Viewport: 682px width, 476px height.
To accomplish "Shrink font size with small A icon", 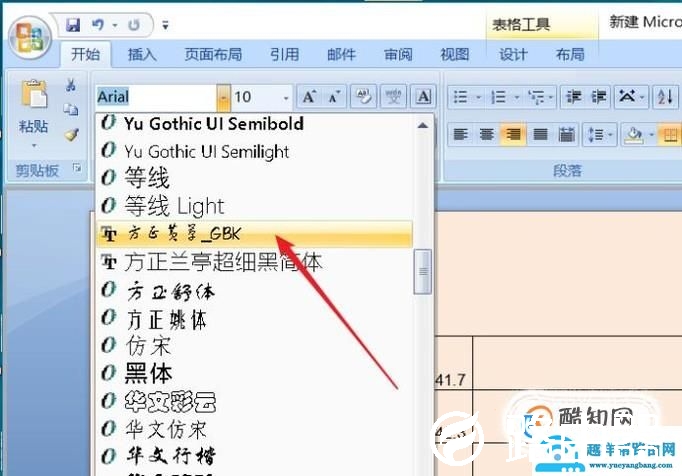I will click(334, 97).
